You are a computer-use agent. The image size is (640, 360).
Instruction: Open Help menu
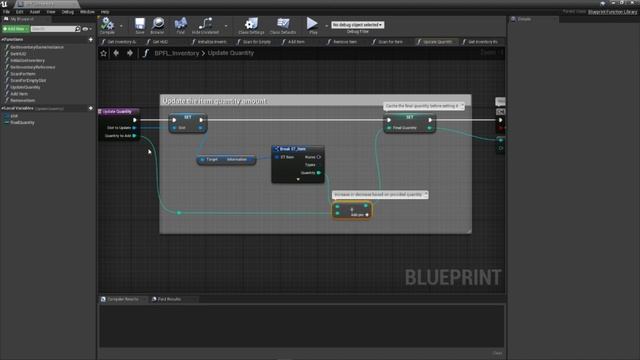point(105,12)
